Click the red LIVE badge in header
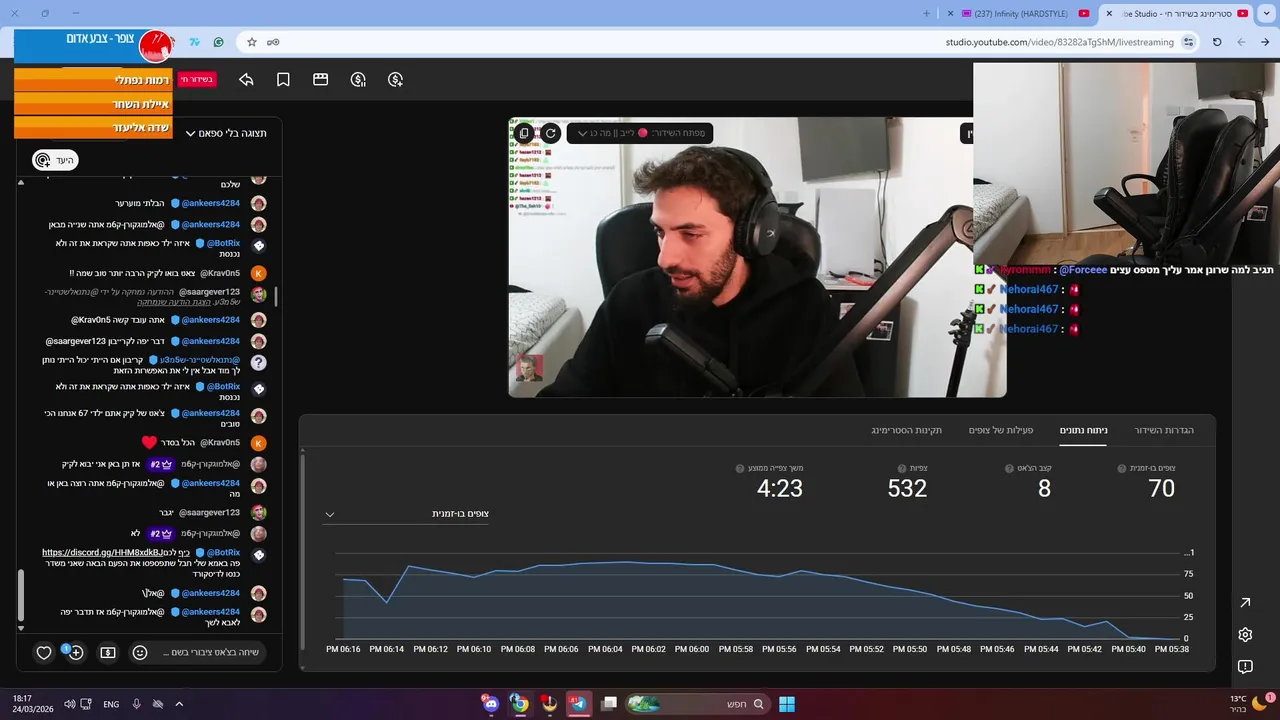This screenshot has height=720, width=1280. coord(196,79)
